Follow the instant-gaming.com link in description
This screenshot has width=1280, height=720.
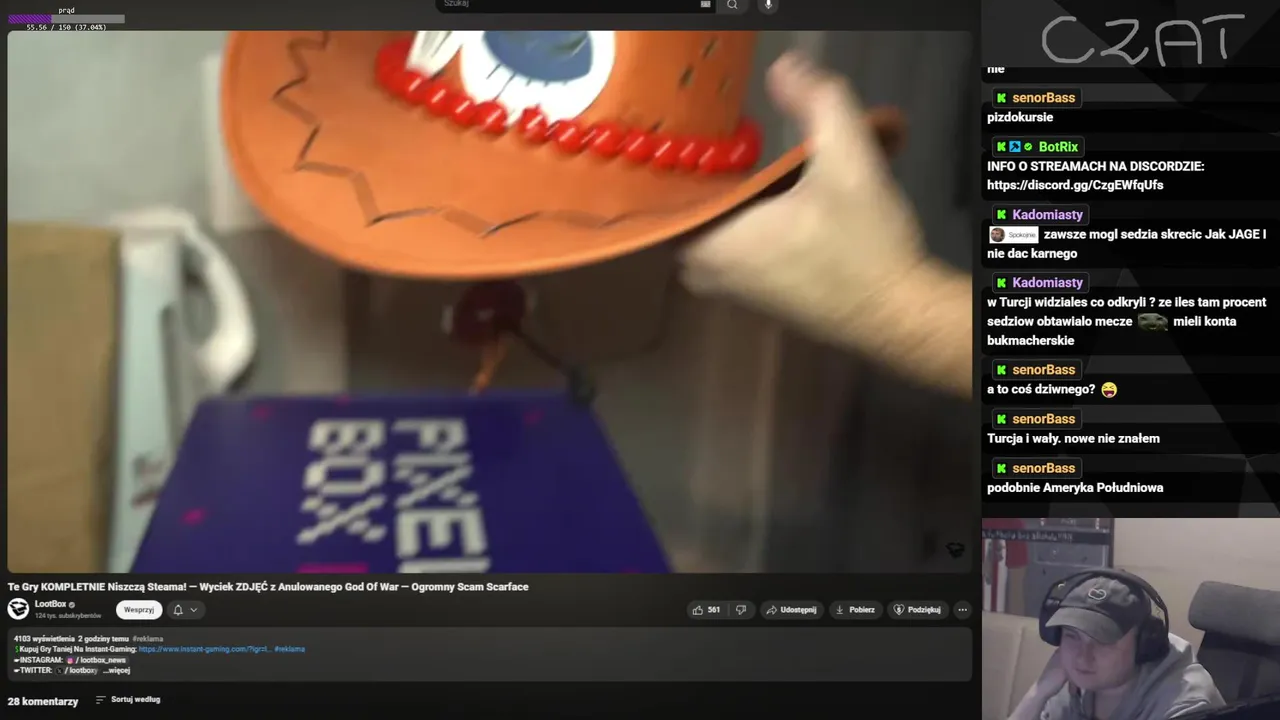click(x=205, y=649)
